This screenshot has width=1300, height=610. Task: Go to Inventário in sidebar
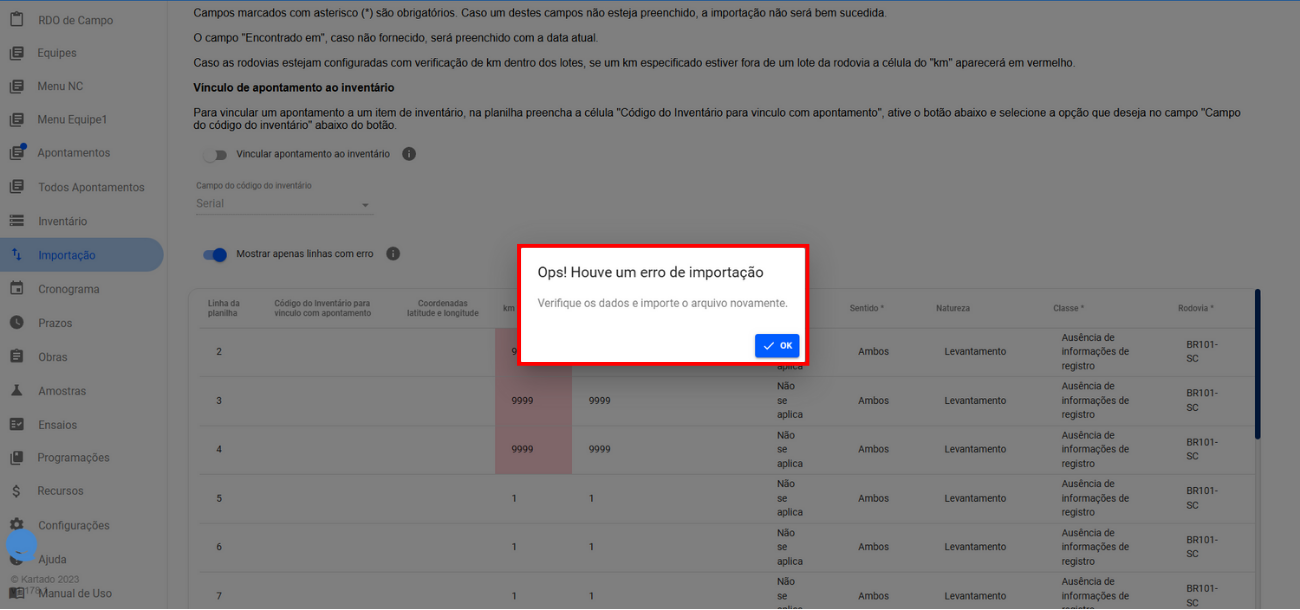(x=62, y=221)
